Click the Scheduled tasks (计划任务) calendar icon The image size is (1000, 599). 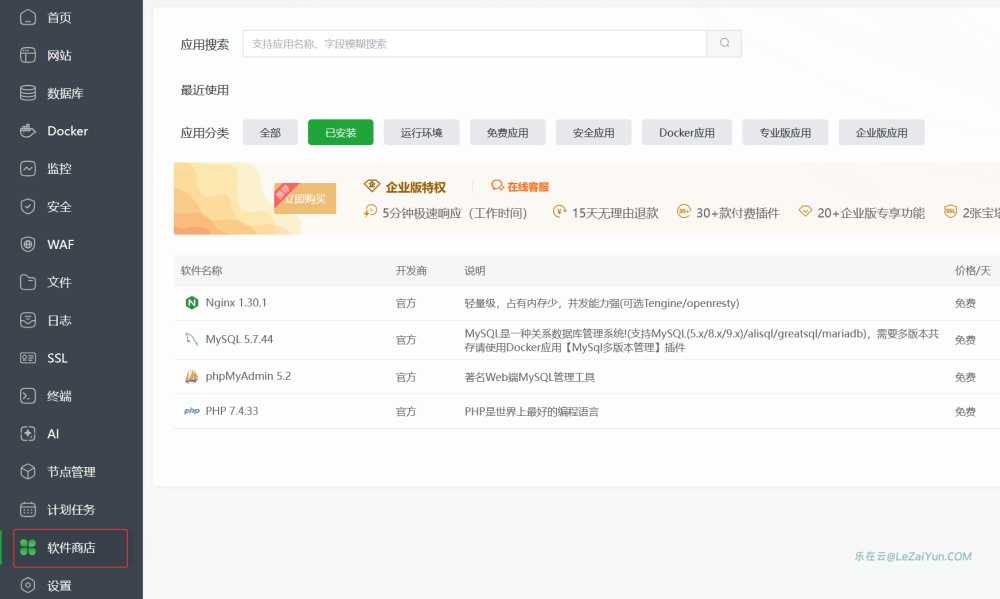(27, 509)
